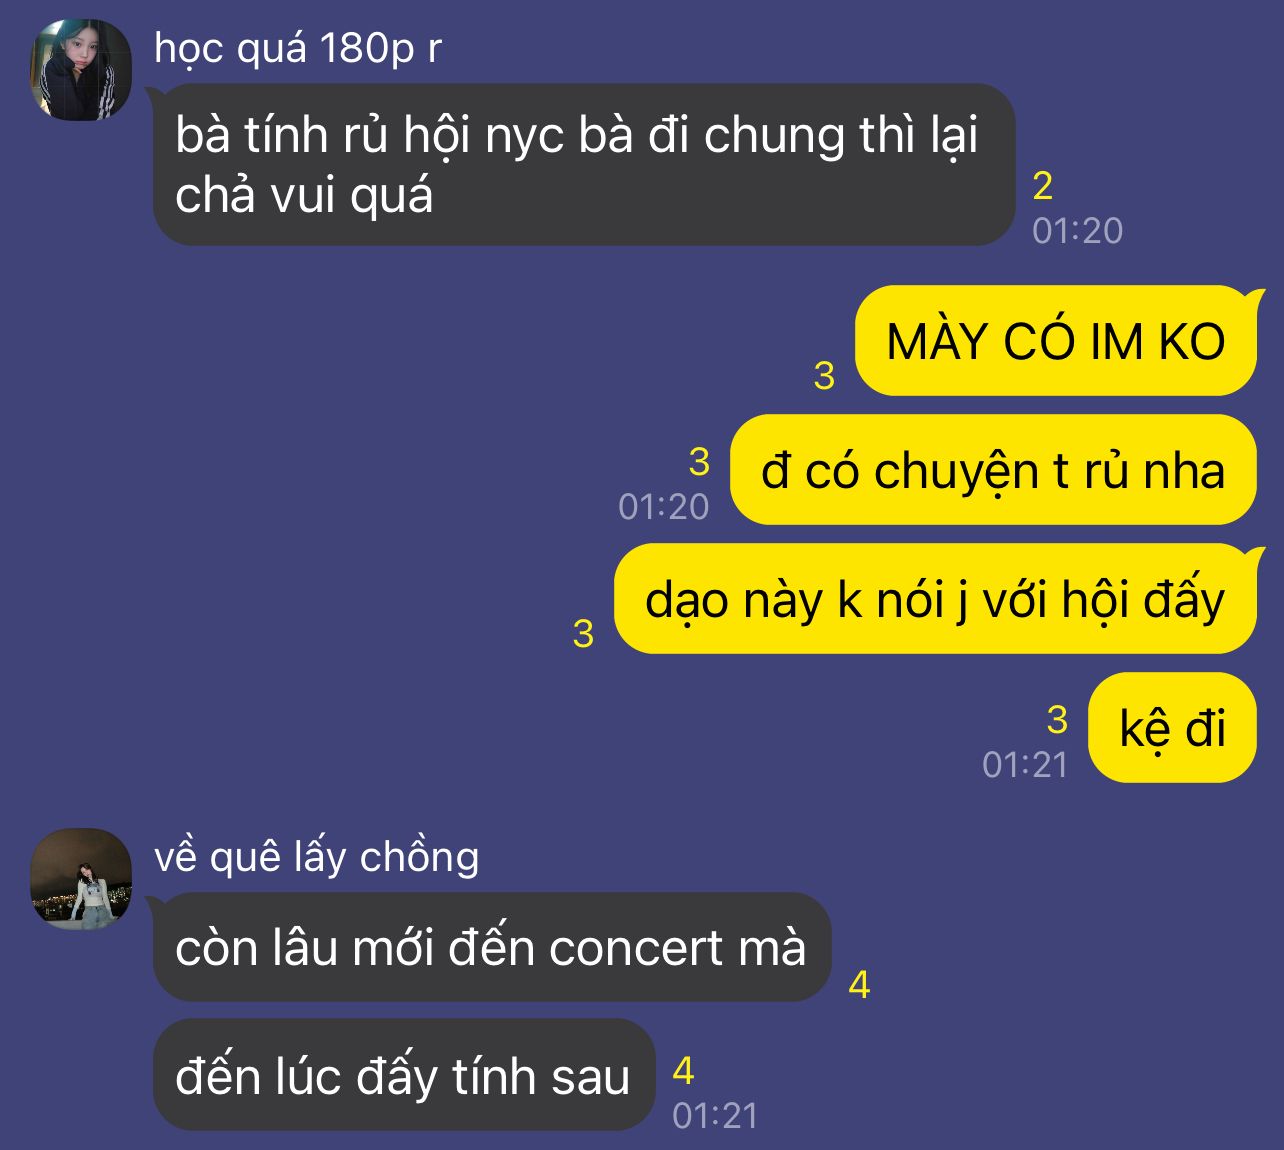Click the 01:21 timestamp beside "kệ đi"
This screenshot has height=1150, width=1284.
pyautogui.click(x=1025, y=765)
